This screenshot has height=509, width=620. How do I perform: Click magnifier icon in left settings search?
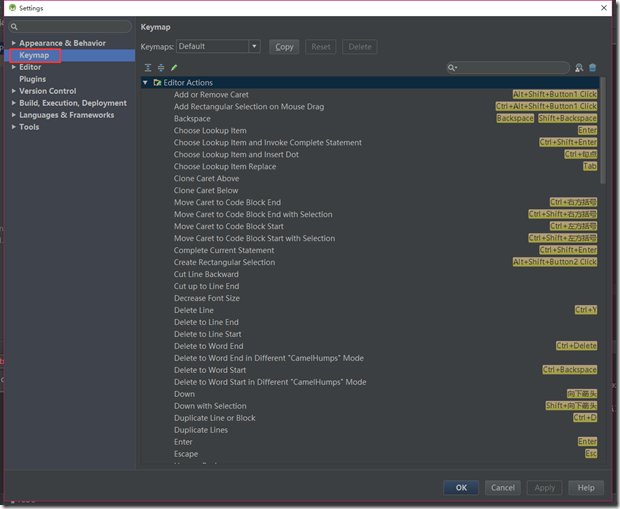click(x=16, y=27)
